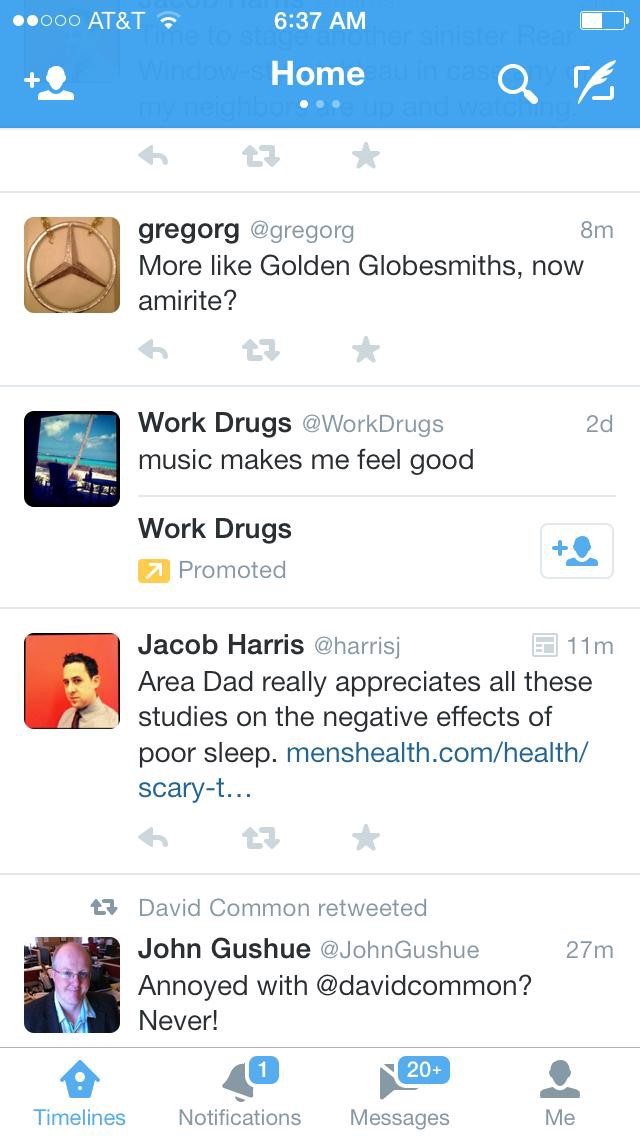
Task: Switch to the Notifications tab
Action: pos(240,1093)
